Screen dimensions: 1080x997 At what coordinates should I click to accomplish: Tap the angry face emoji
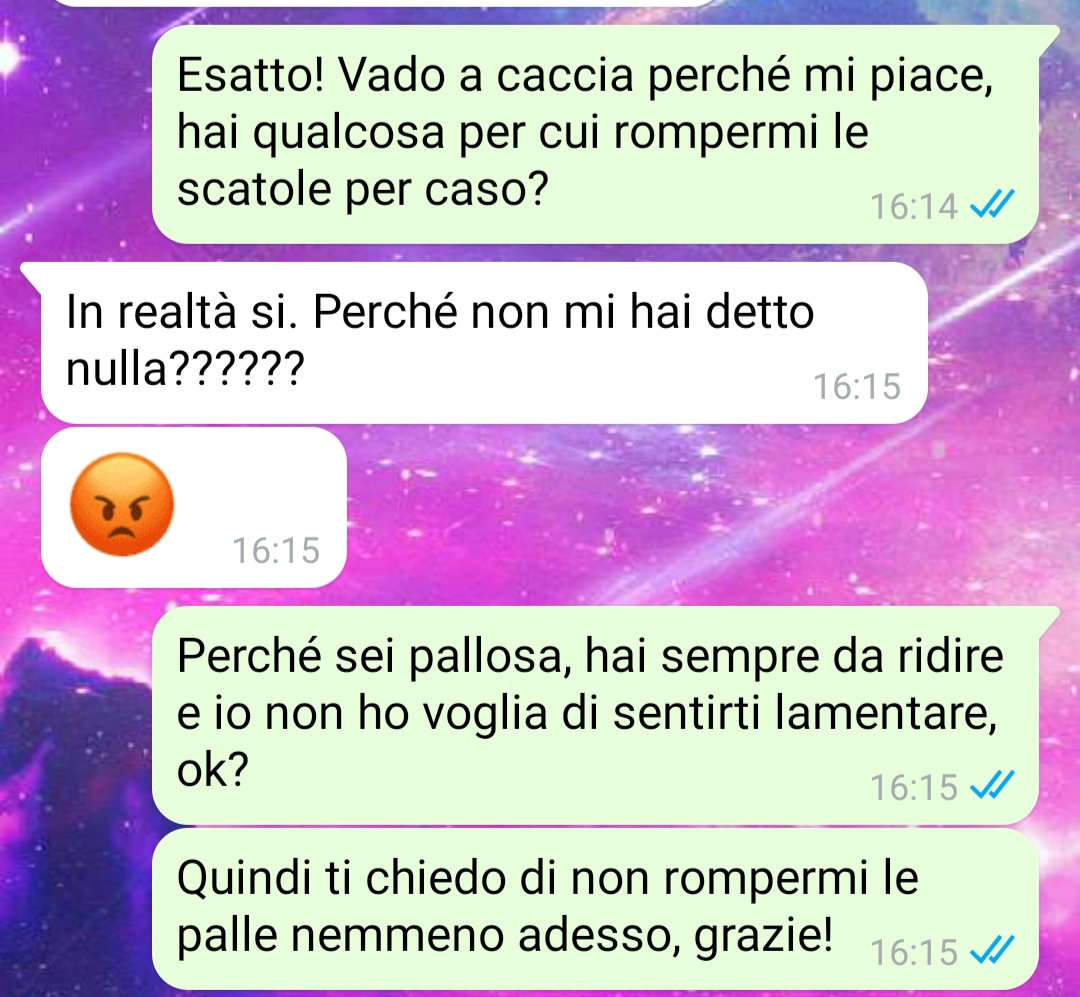[122, 504]
